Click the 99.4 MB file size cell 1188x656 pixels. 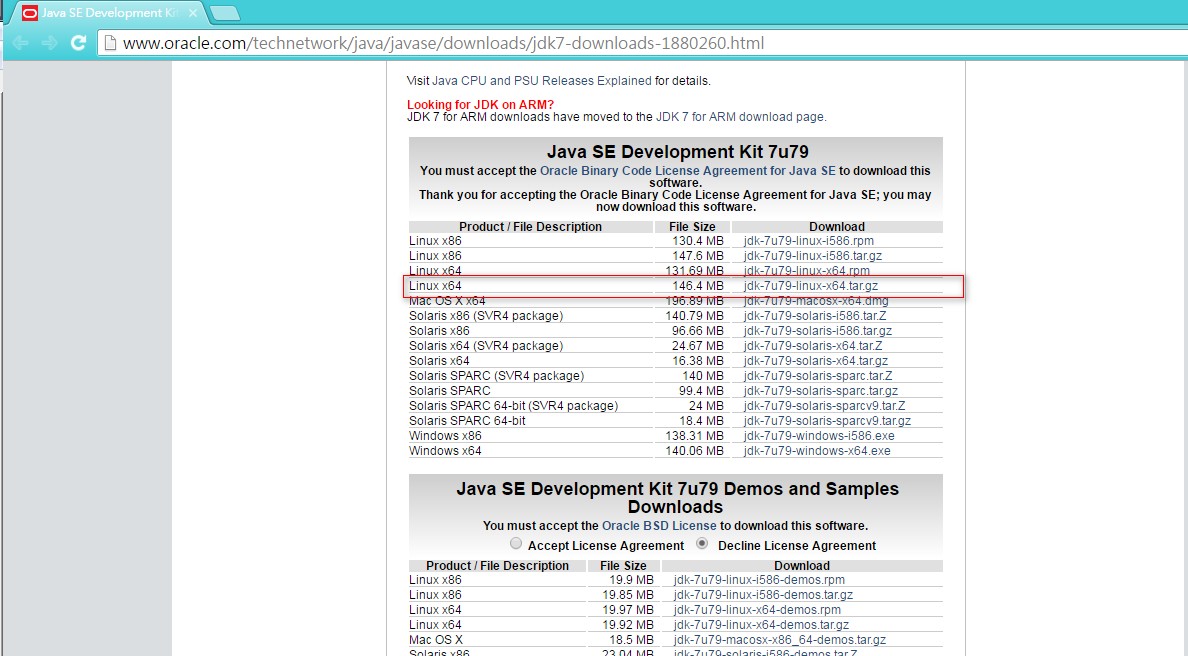(692, 391)
